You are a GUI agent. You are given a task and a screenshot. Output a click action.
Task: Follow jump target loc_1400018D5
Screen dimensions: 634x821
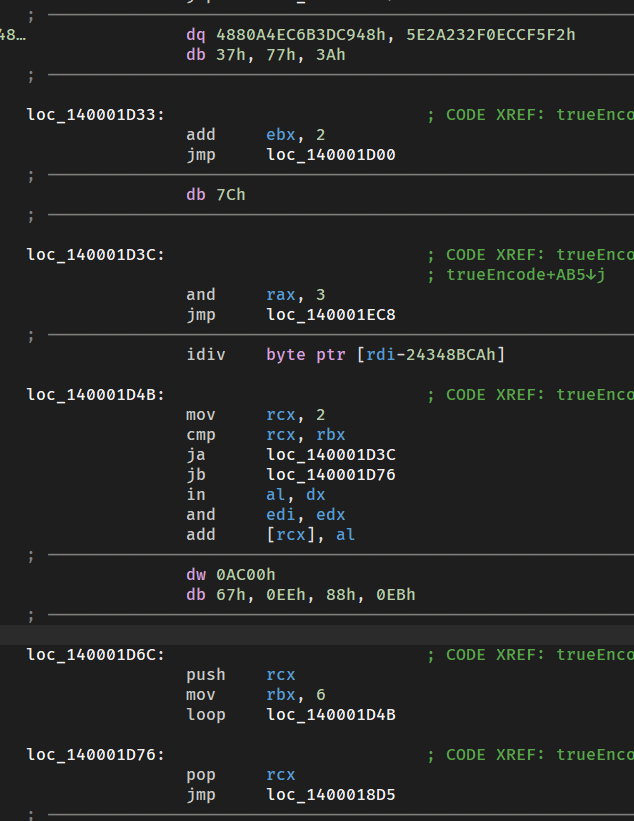[331, 795]
